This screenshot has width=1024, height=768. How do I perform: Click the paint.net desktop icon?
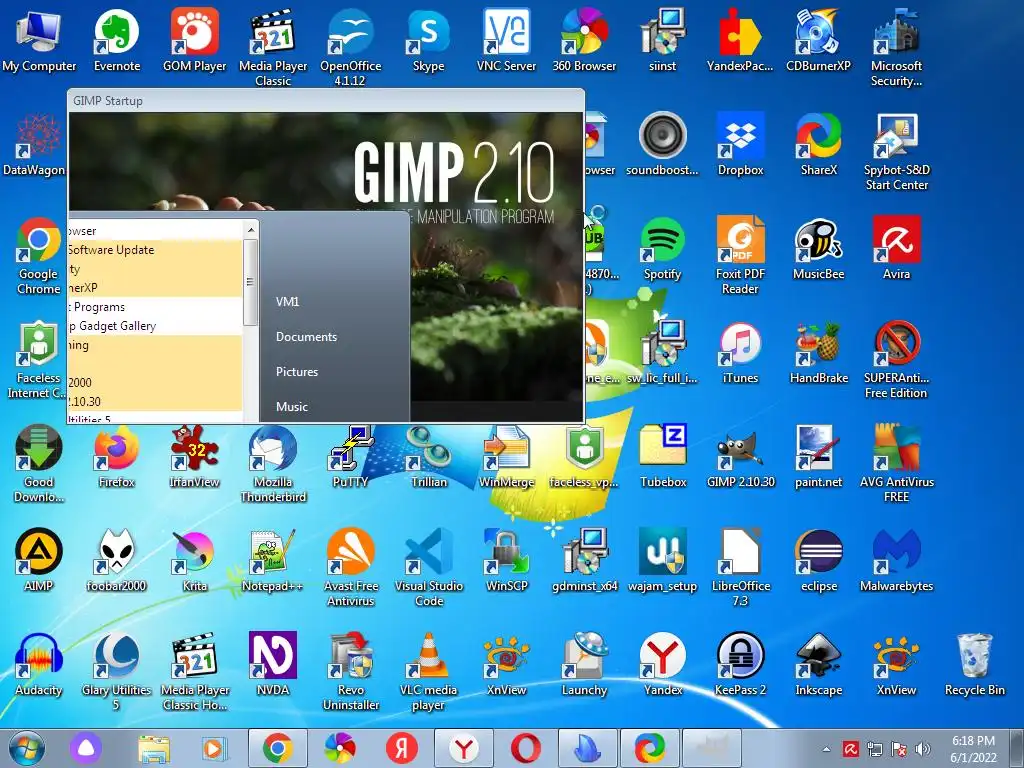point(818,456)
